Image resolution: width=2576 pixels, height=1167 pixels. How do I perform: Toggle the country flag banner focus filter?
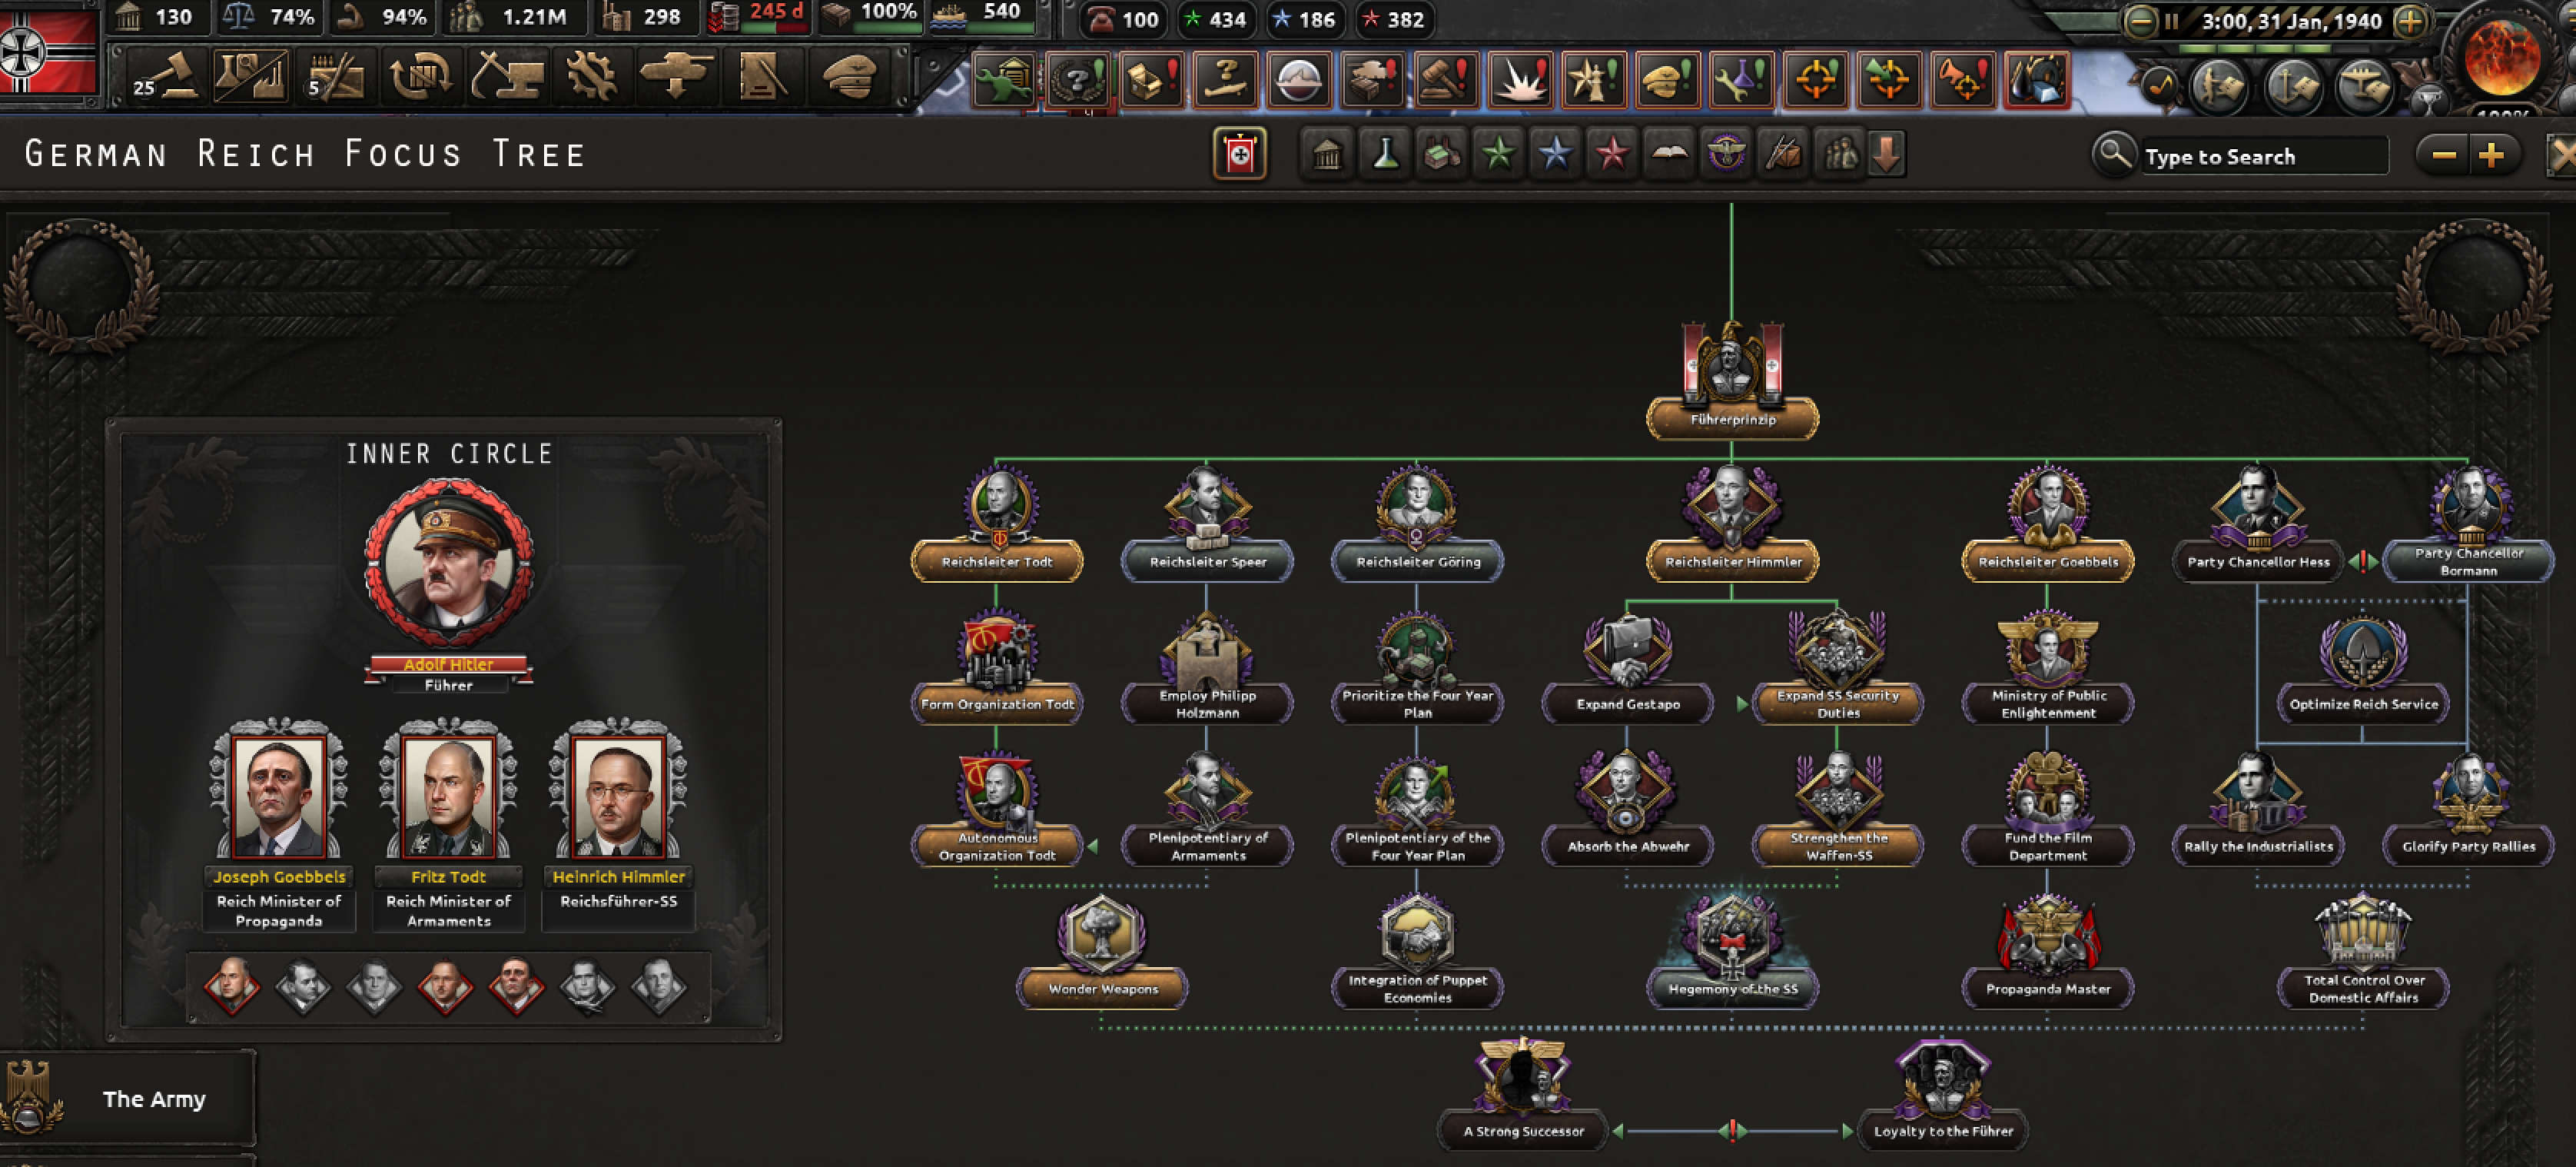[1239, 154]
